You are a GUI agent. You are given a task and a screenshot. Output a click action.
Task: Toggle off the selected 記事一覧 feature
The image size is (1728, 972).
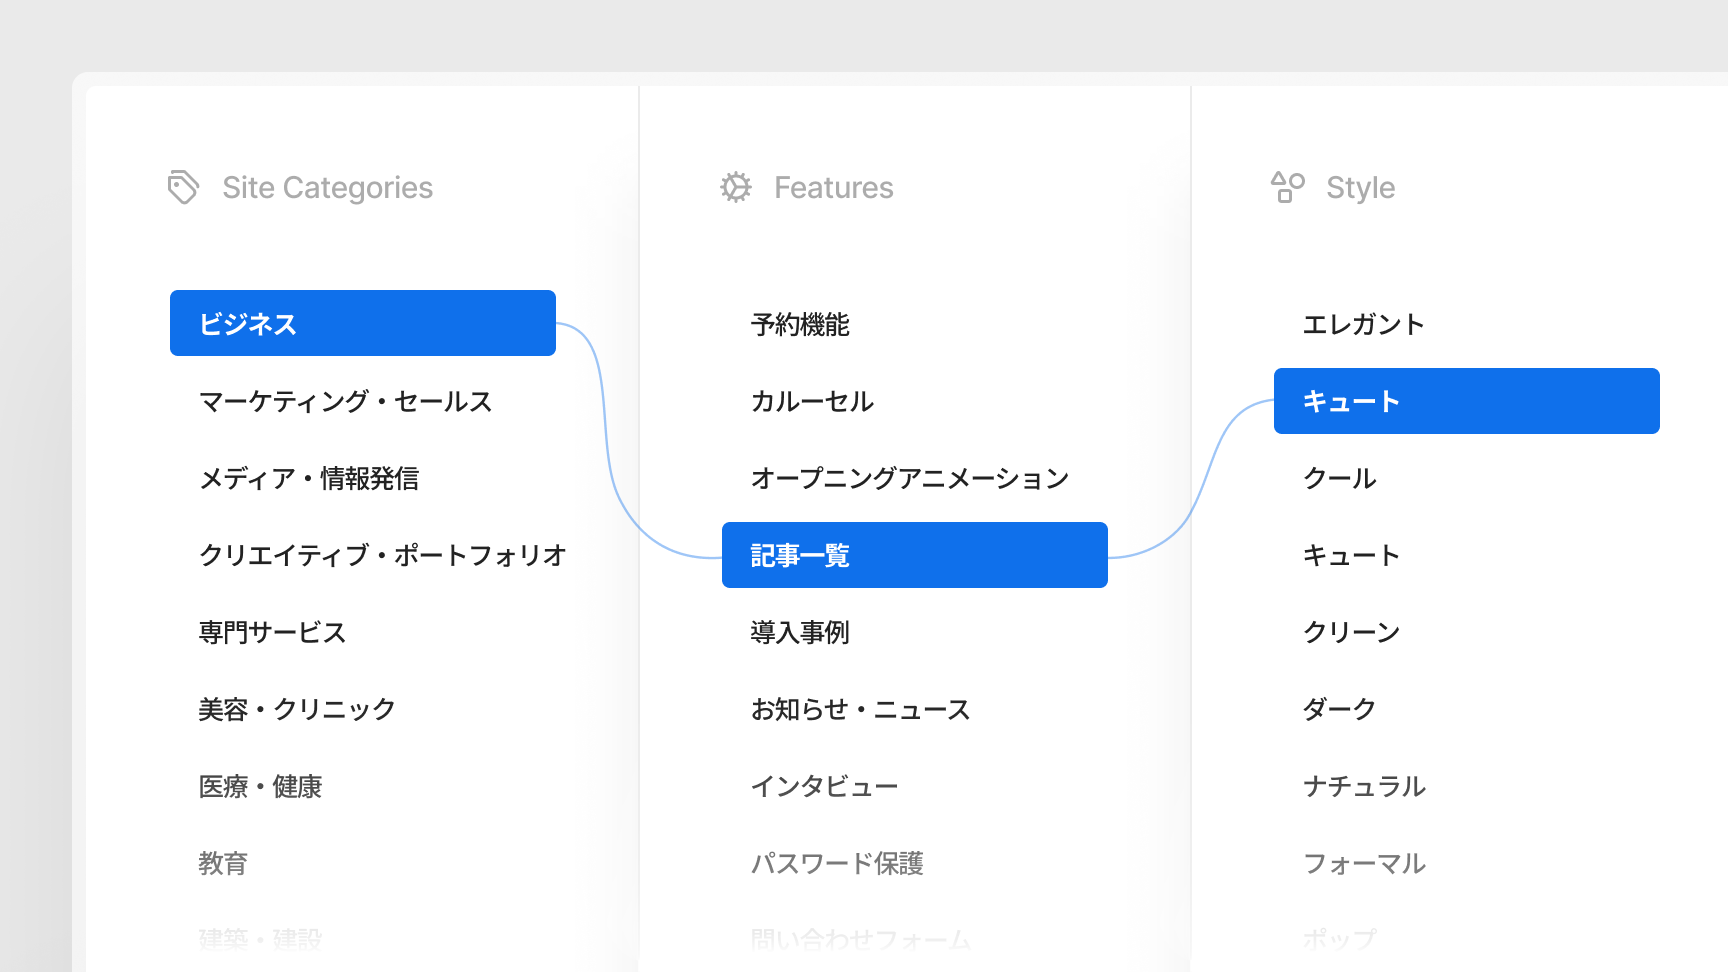point(914,555)
